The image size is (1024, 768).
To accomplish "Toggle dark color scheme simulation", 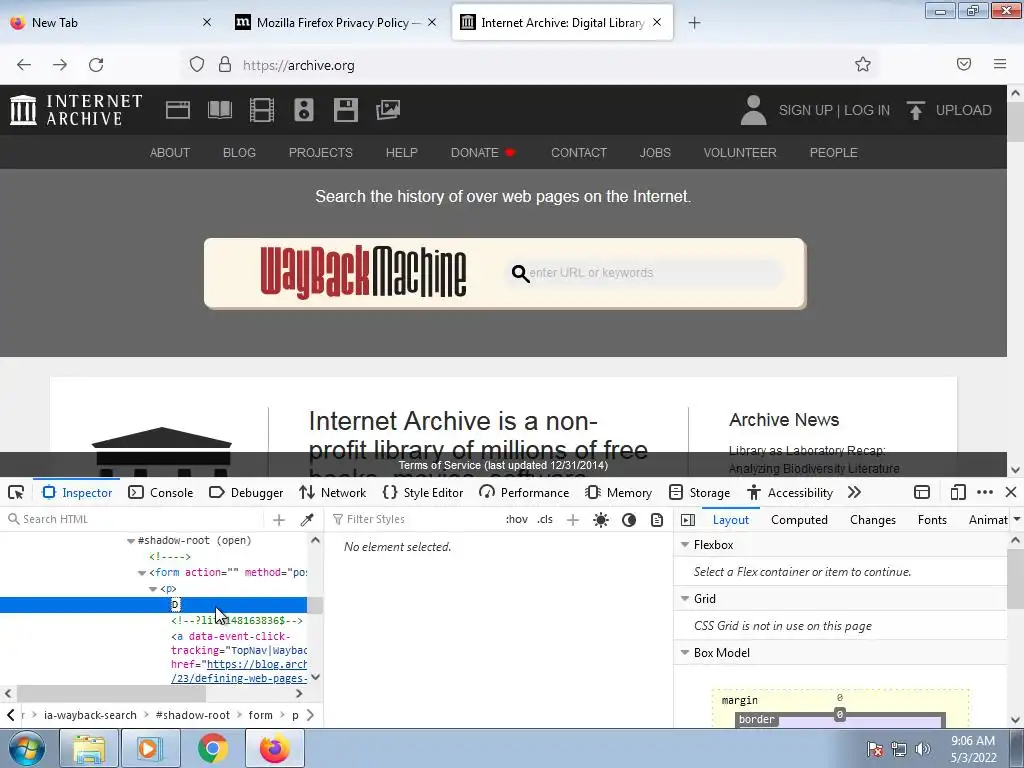I will 629,520.
